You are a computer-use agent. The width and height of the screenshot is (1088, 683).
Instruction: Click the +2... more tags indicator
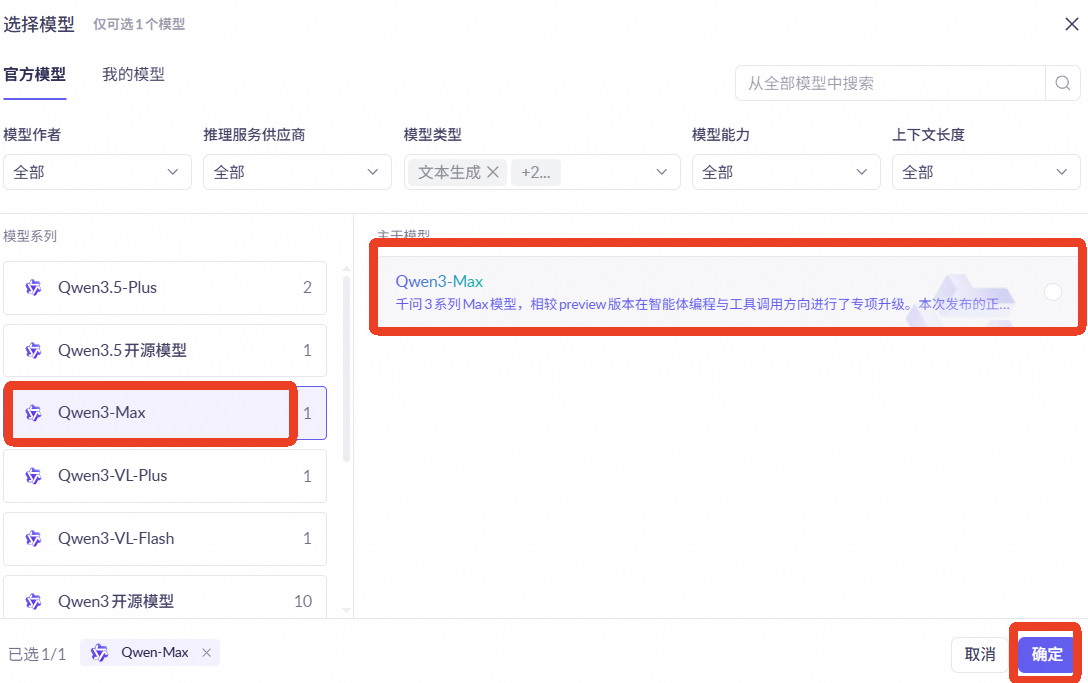coord(536,172)
